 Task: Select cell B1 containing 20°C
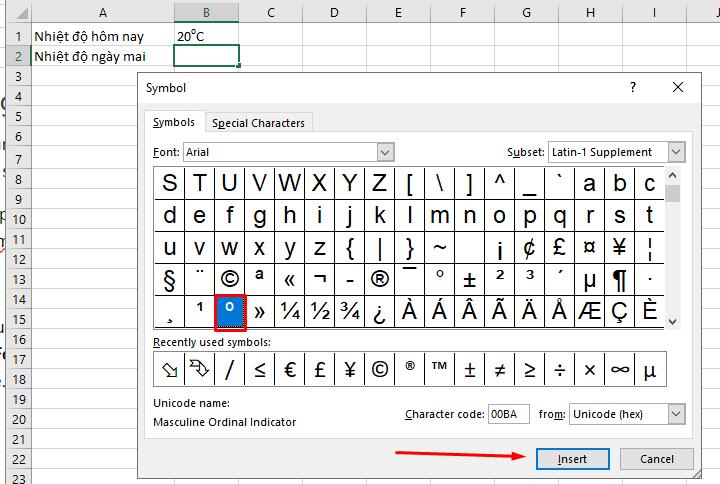[x=206, y=36]
